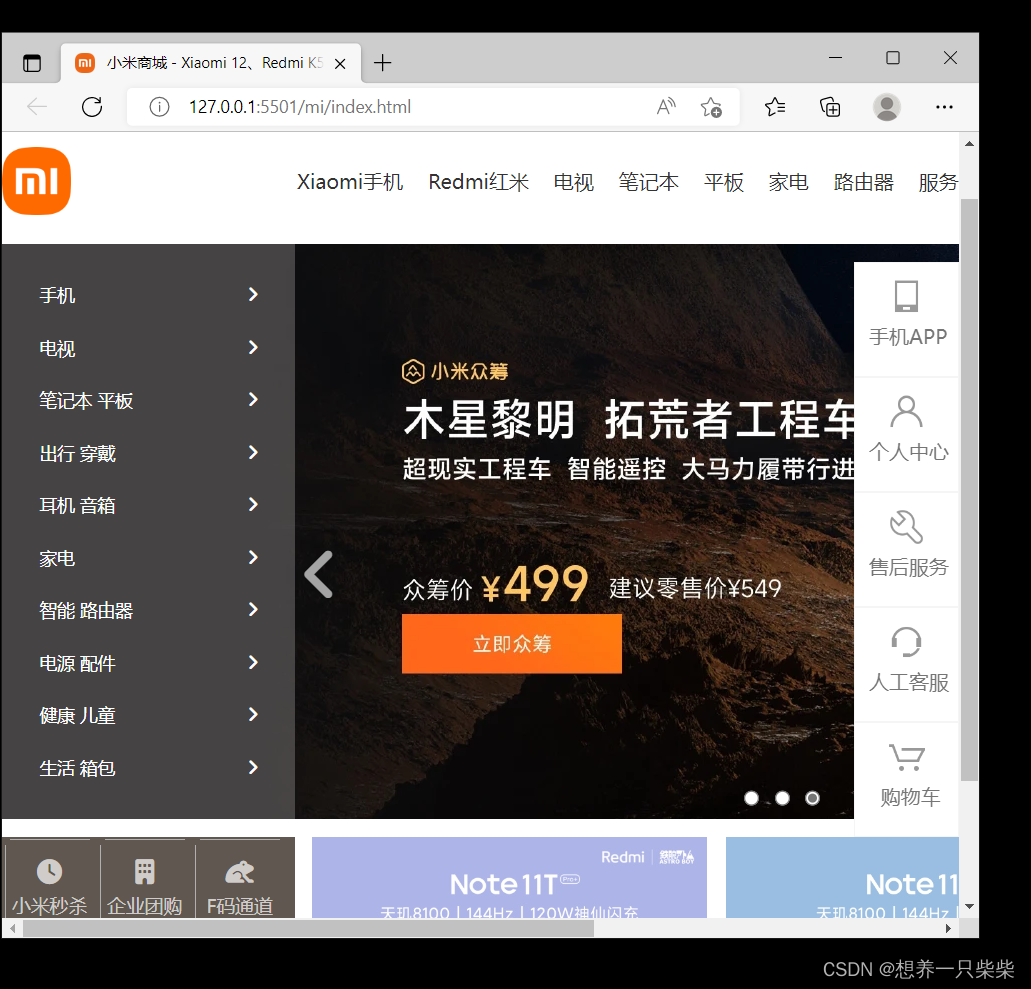Expand the 出行 穿戴 chevron

pyautogui.click(x=253, y=452)
